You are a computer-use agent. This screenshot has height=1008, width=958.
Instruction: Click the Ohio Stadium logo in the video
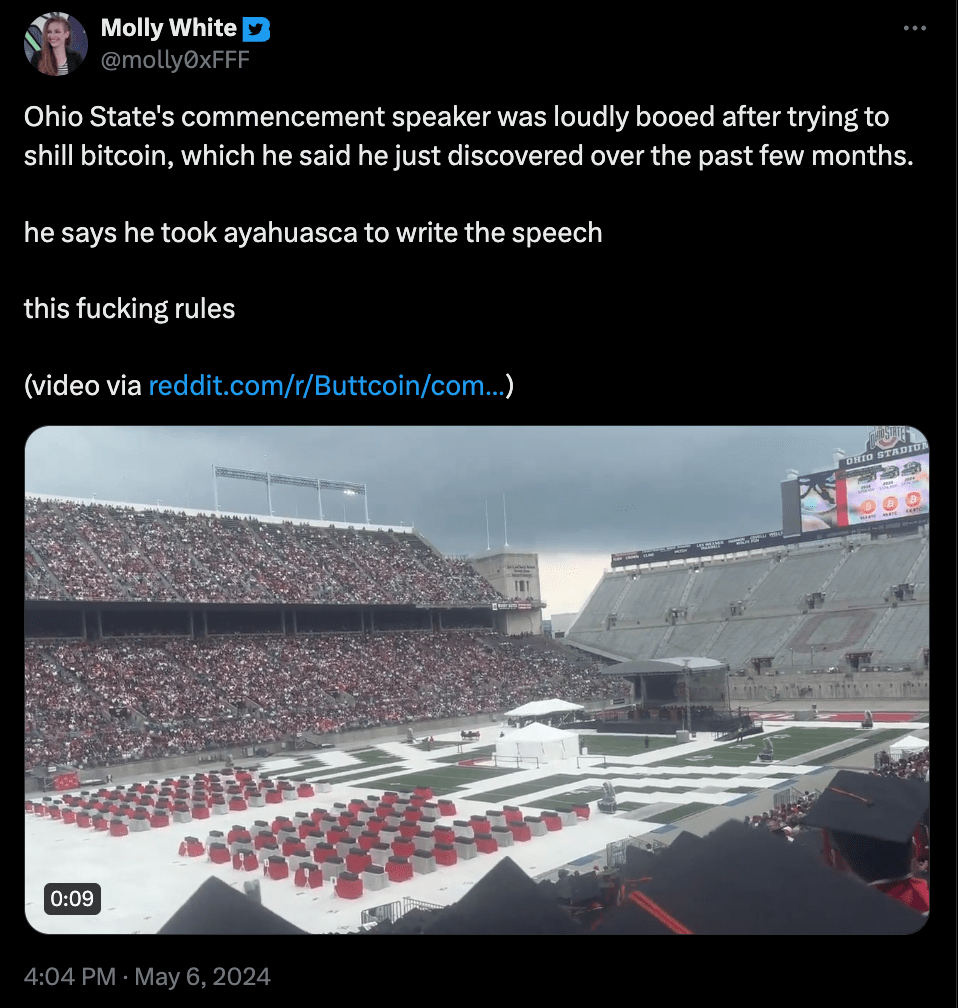(x=888, y=442)
